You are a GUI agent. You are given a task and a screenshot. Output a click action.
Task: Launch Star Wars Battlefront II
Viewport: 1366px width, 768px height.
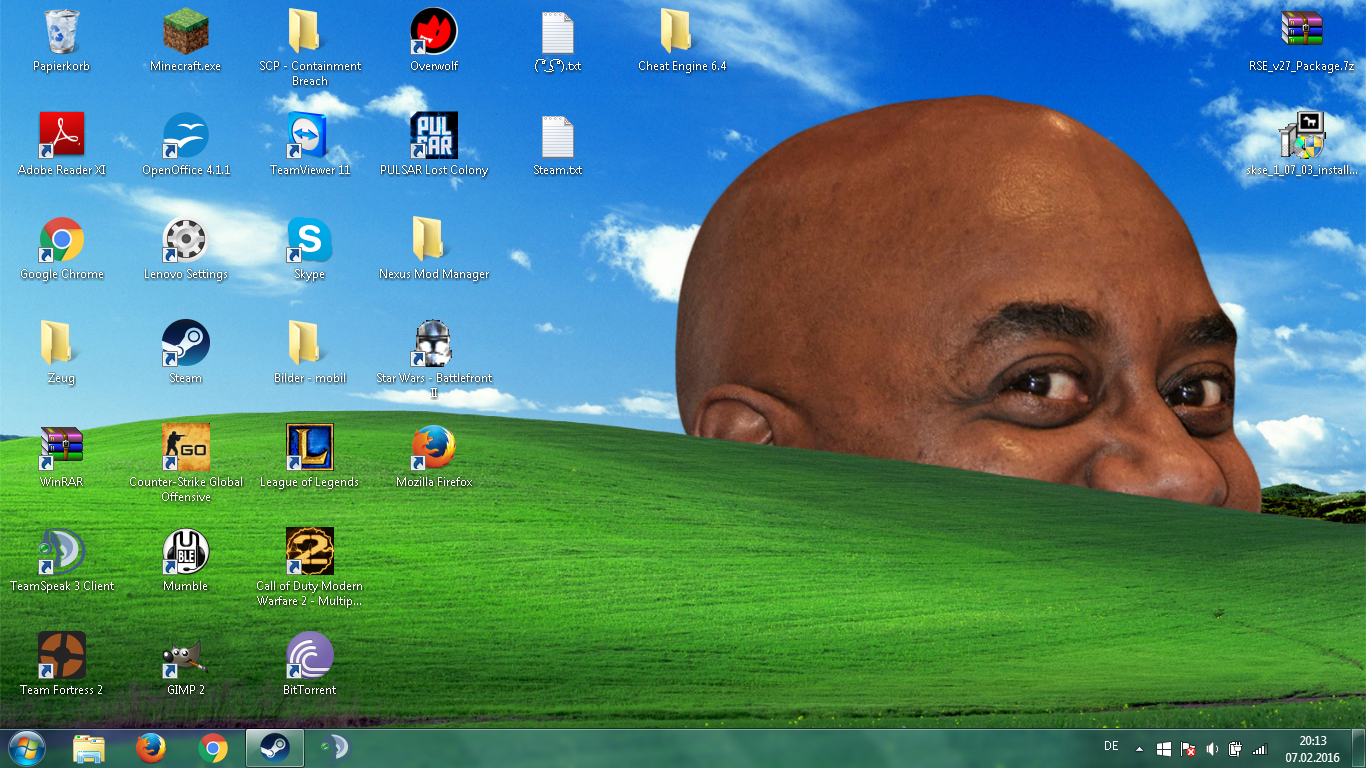(x=433, y=343)
